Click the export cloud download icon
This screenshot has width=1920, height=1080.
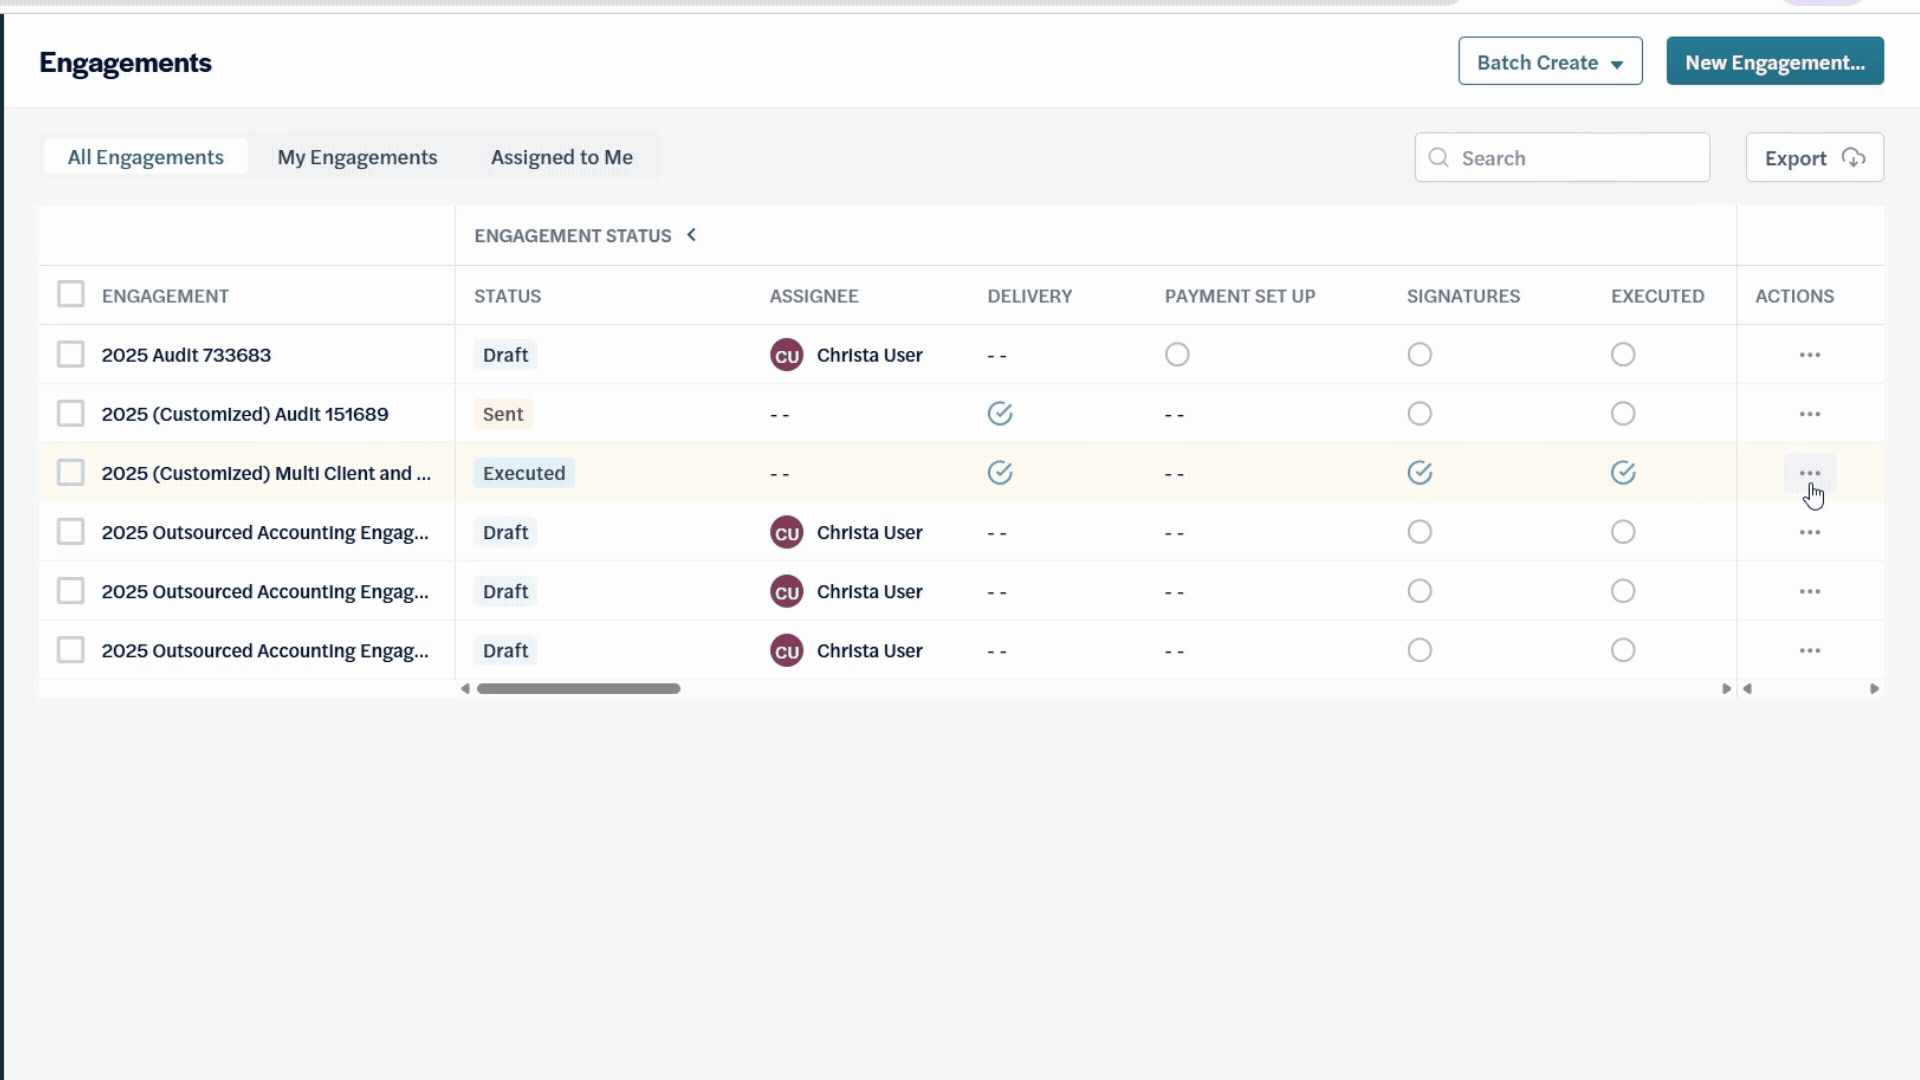[1853, 158]
